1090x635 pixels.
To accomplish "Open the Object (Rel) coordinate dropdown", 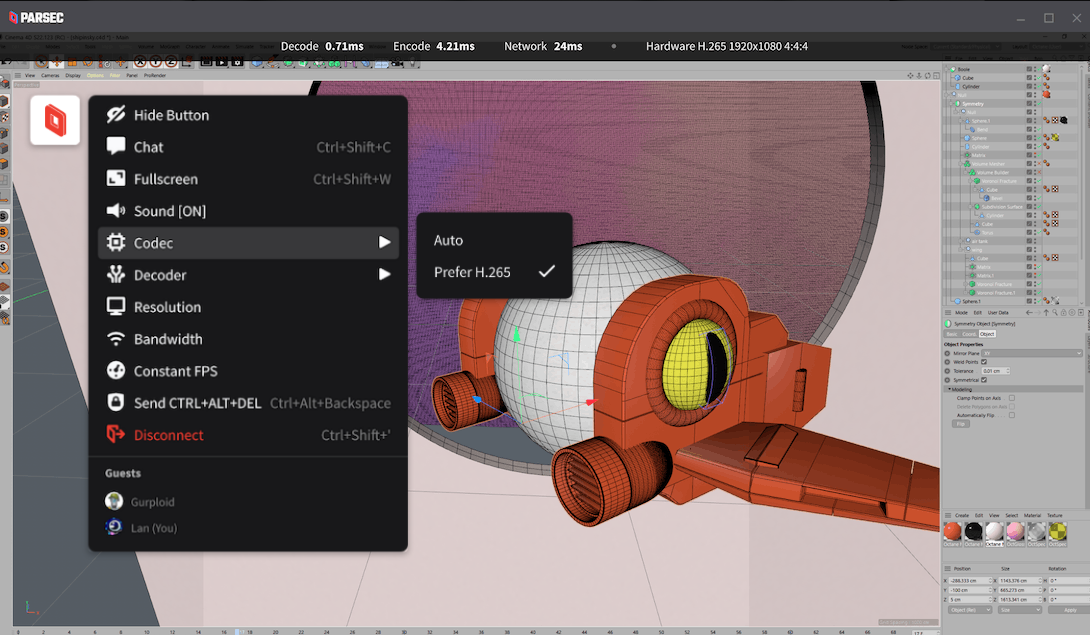I will coord(972,609).
